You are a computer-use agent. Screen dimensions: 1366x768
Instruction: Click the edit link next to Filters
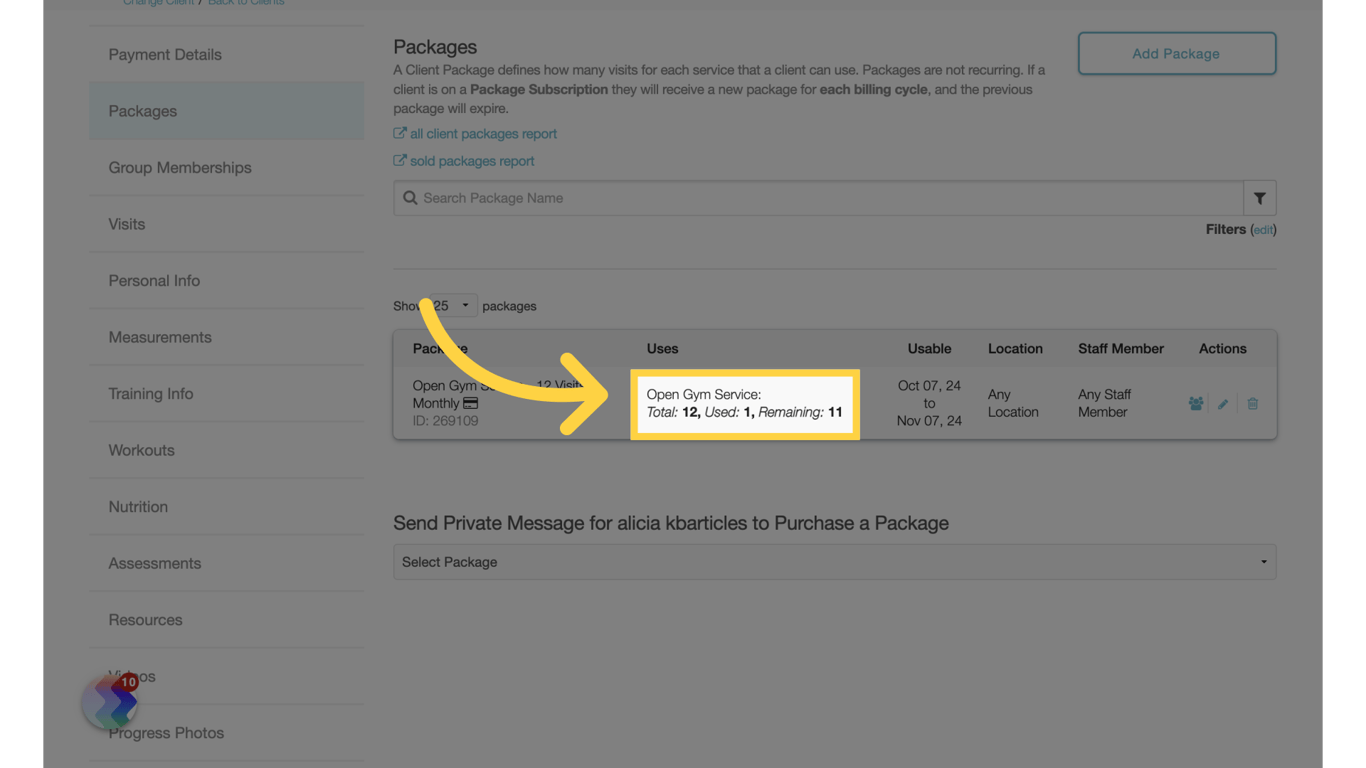(1263, 230)
